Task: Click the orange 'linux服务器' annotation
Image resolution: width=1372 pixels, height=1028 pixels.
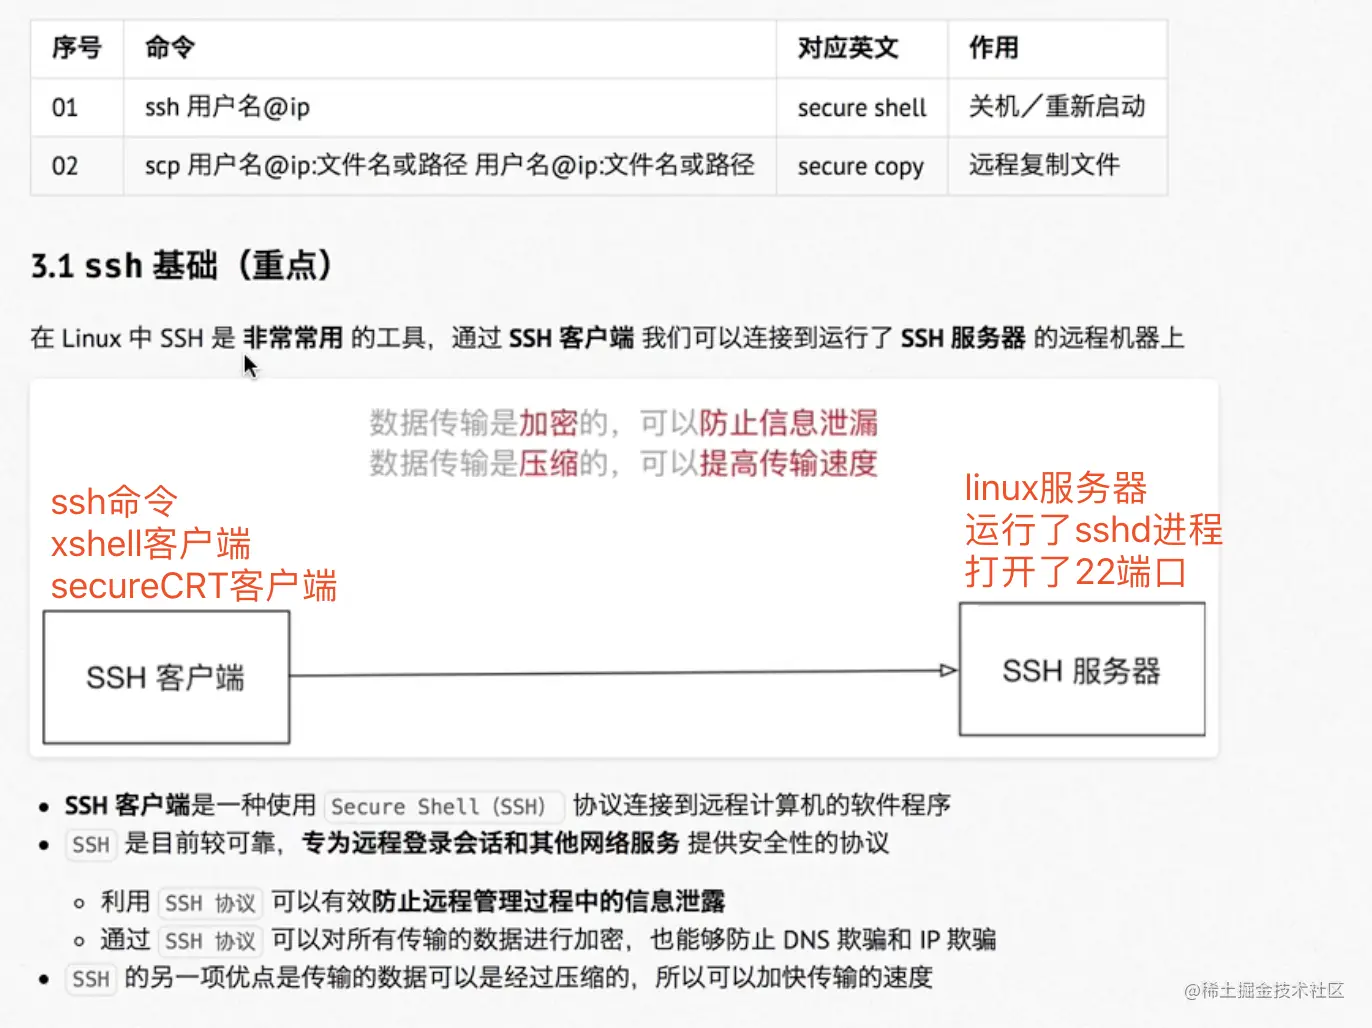Action: pos(1056,488)
